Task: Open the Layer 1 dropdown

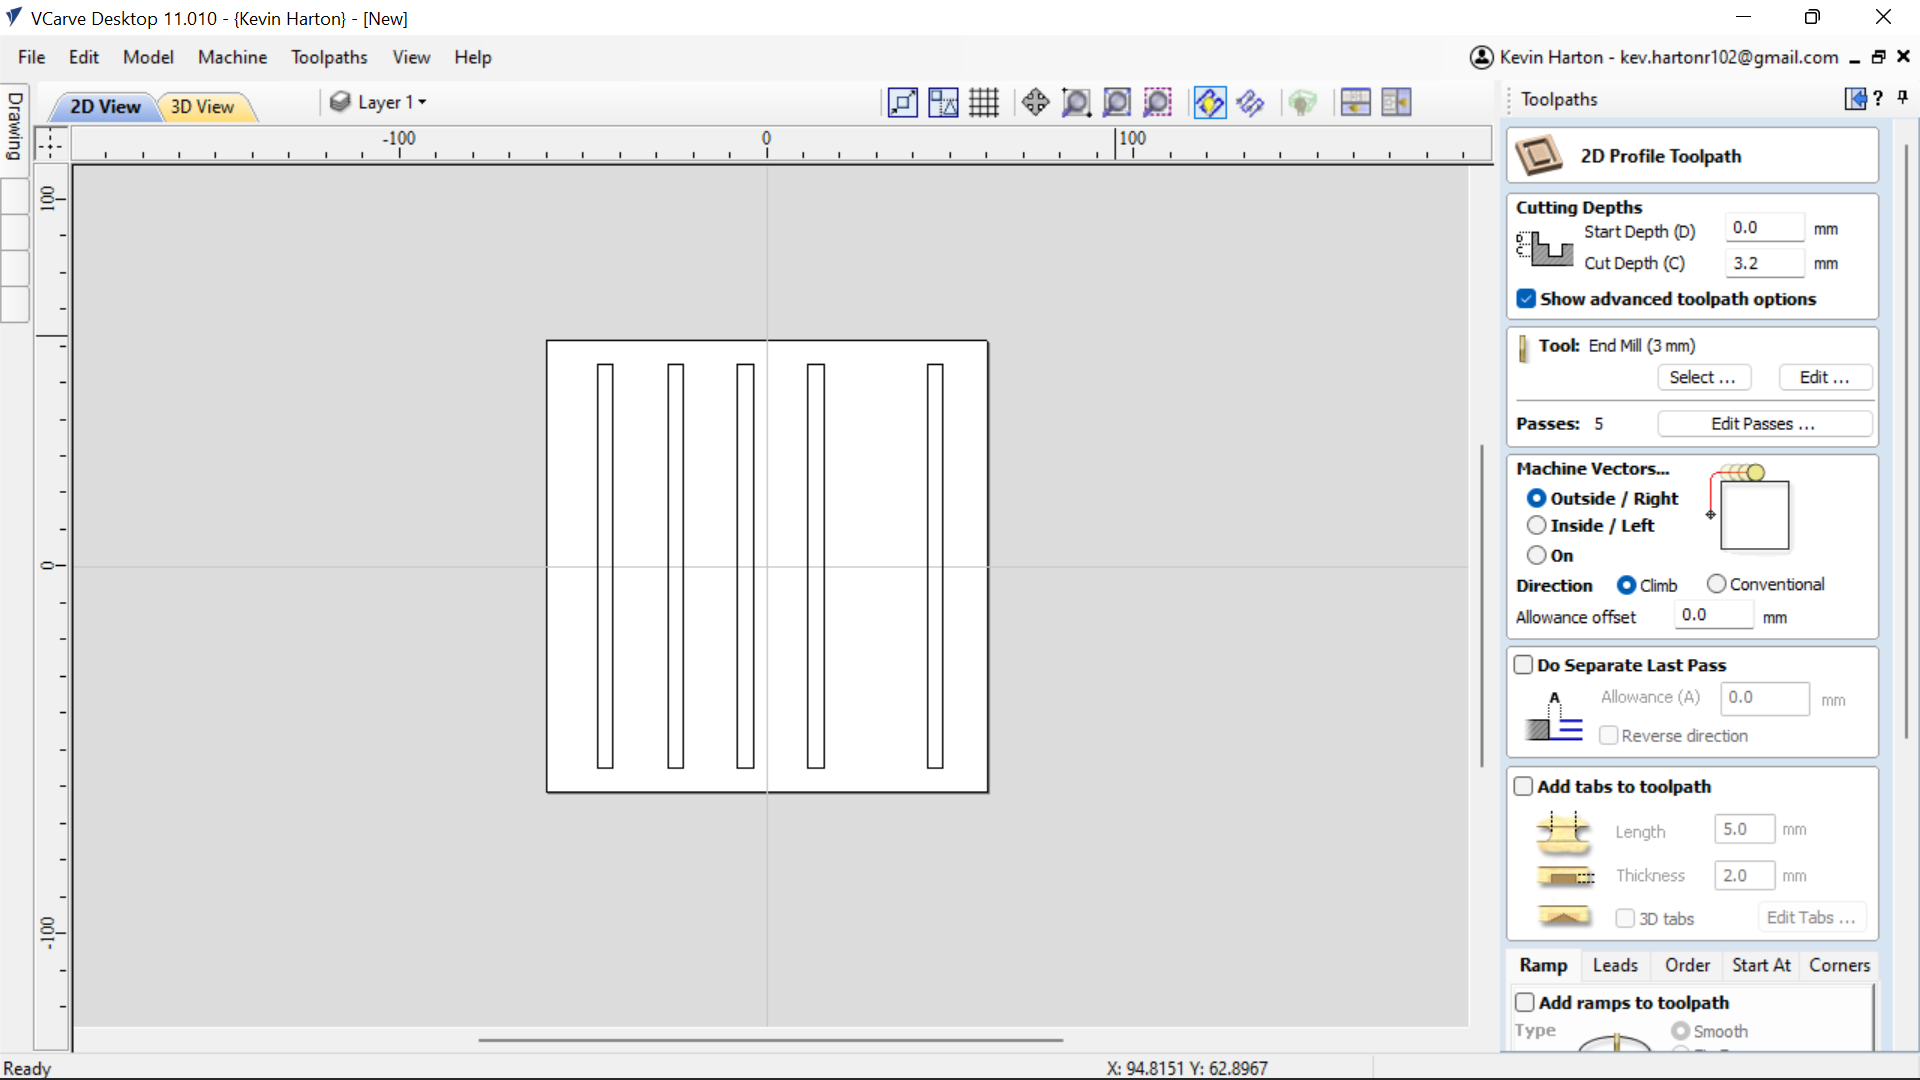Action: 392,102
